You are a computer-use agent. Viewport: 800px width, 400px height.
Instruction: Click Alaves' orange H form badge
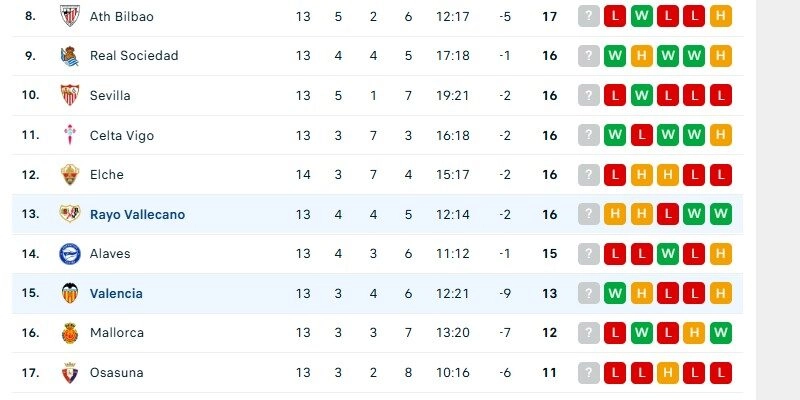tap(720, 254)
